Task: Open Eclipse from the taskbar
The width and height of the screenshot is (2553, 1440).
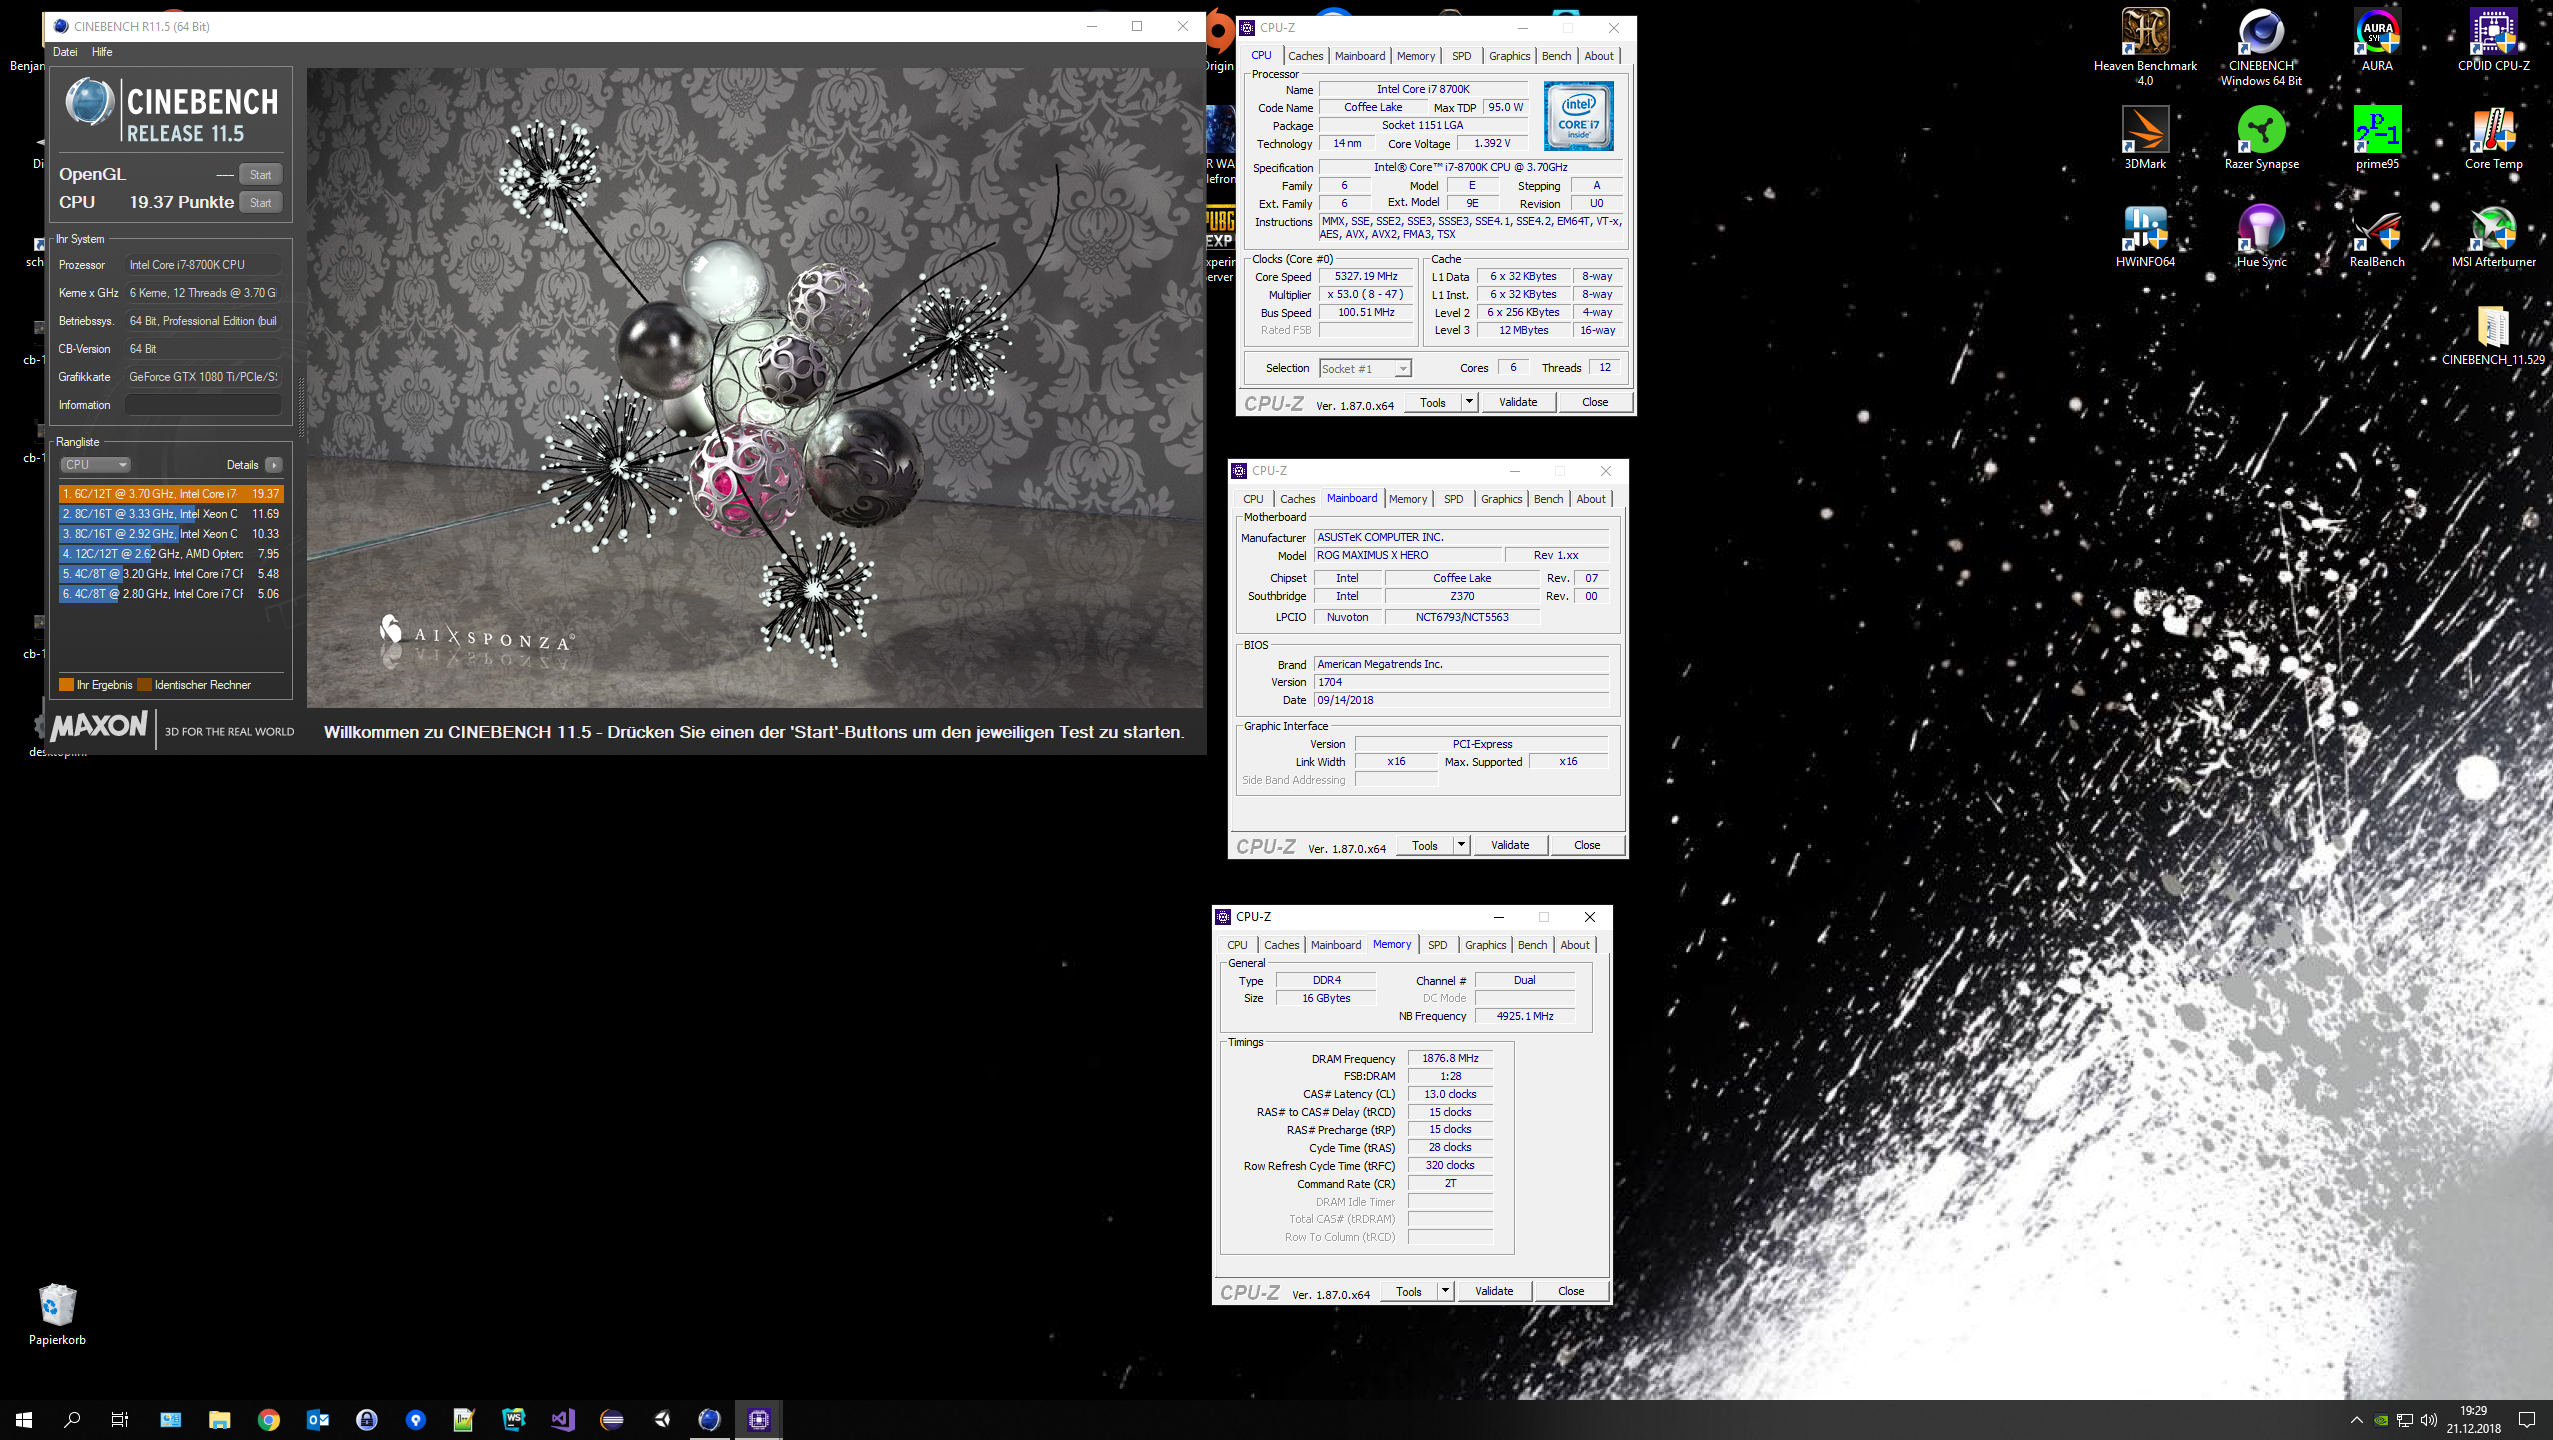Action: pos(612,1419)
